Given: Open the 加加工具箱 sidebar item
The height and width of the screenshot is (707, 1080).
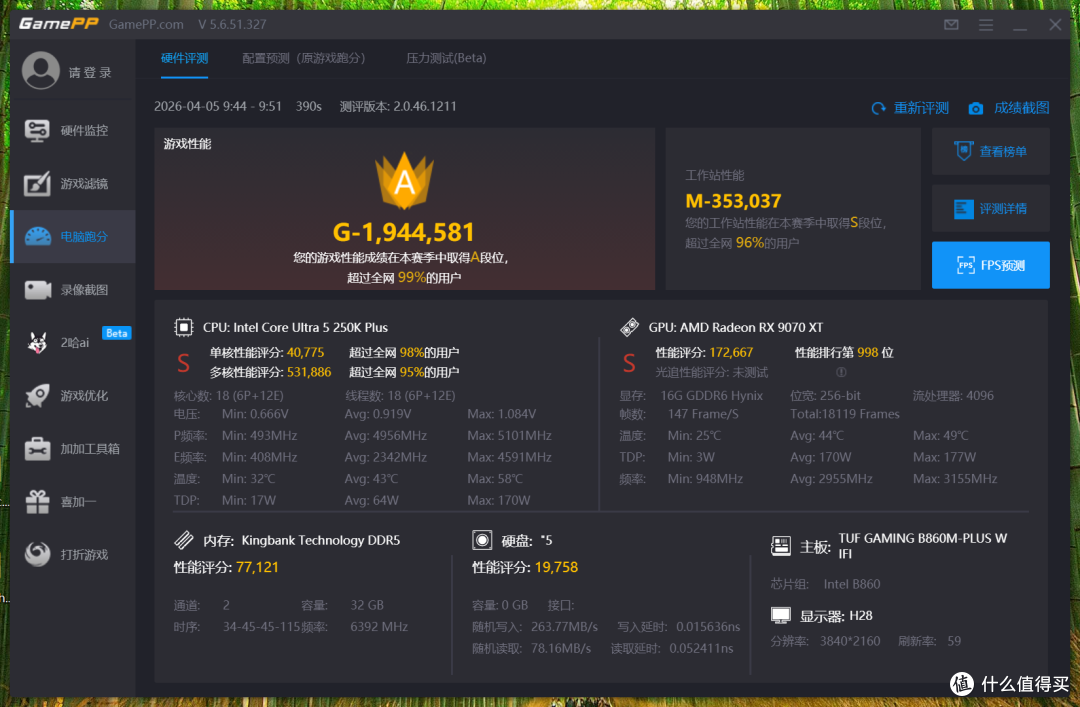Looking at the screenshot, I should (x=72, y=449).
